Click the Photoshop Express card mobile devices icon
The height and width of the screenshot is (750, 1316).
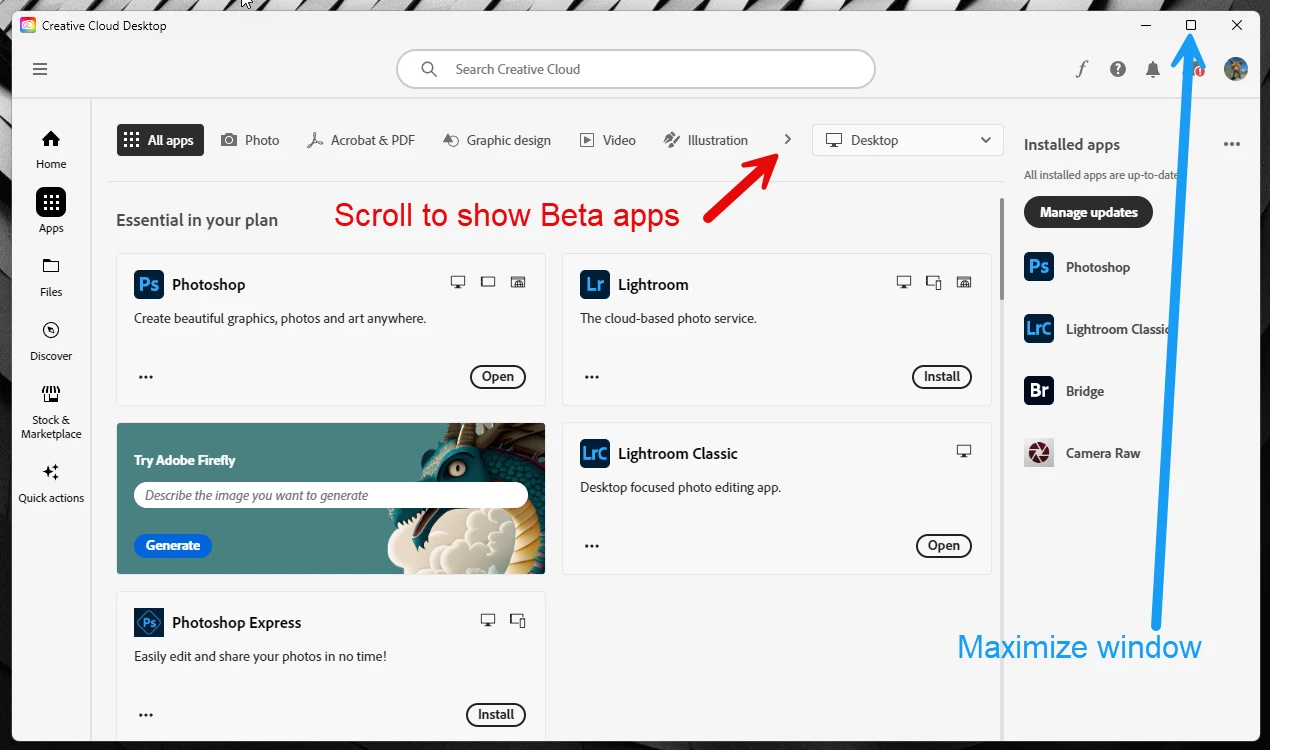pyautogui.click(x=518, y=620)
